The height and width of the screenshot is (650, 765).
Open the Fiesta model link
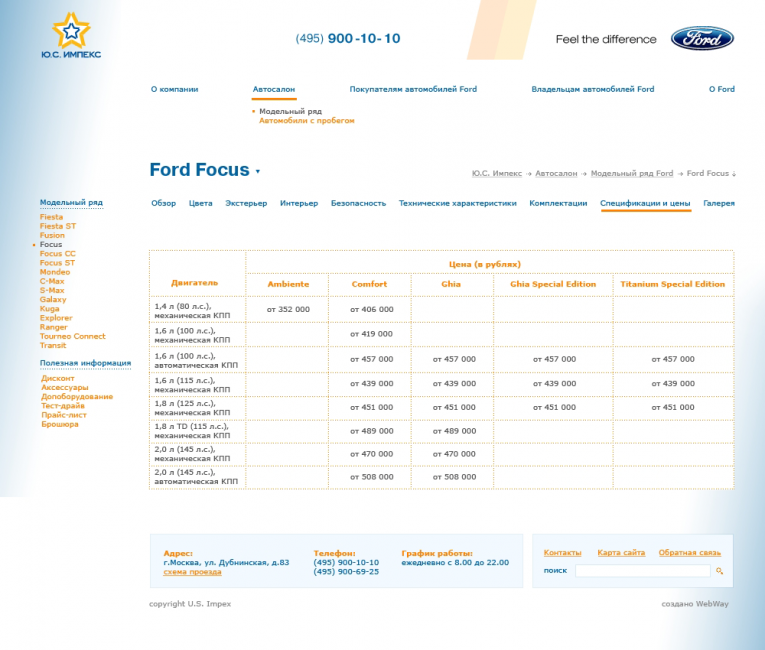pyautogui.click(x=51, y=217)
